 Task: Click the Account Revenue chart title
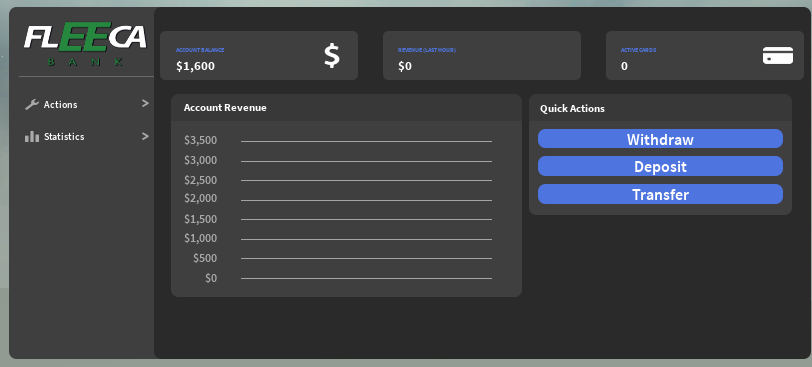point(225,108)
